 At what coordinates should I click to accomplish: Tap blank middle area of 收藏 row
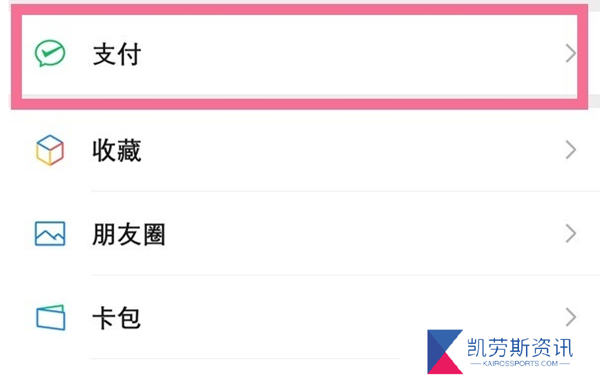[x=344, y=150]
